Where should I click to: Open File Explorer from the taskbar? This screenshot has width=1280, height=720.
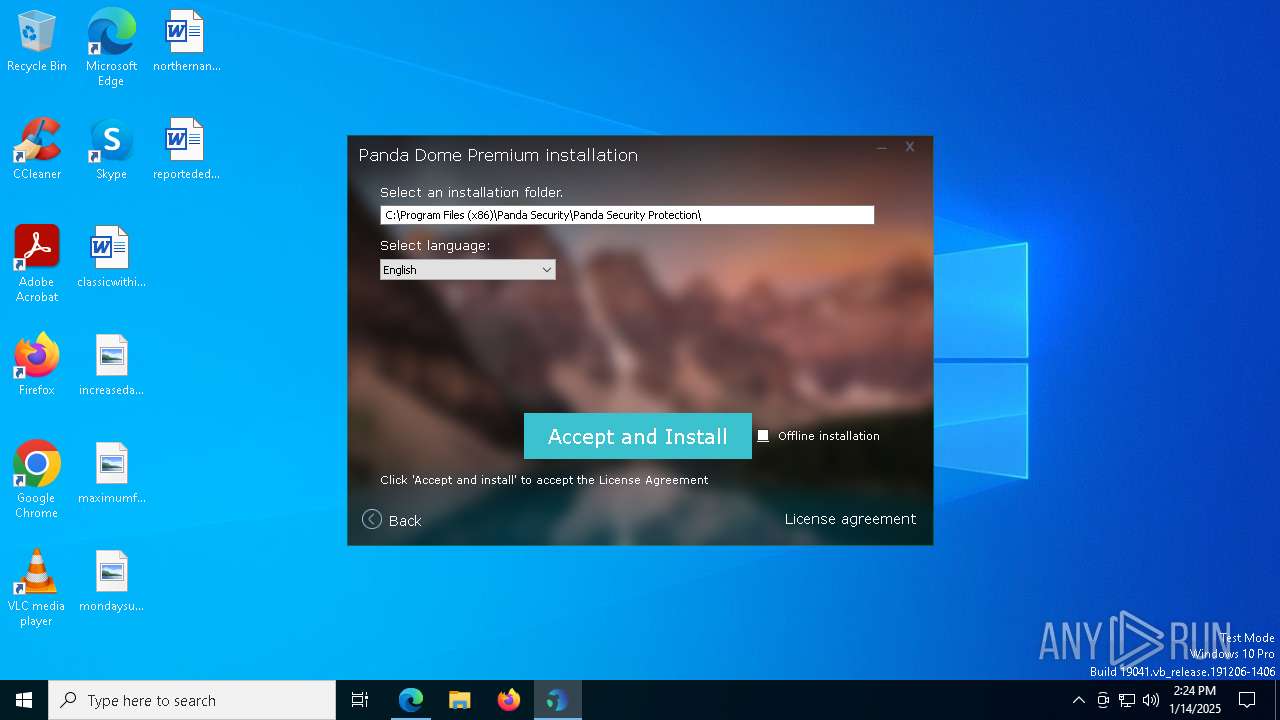click(459, 700)
